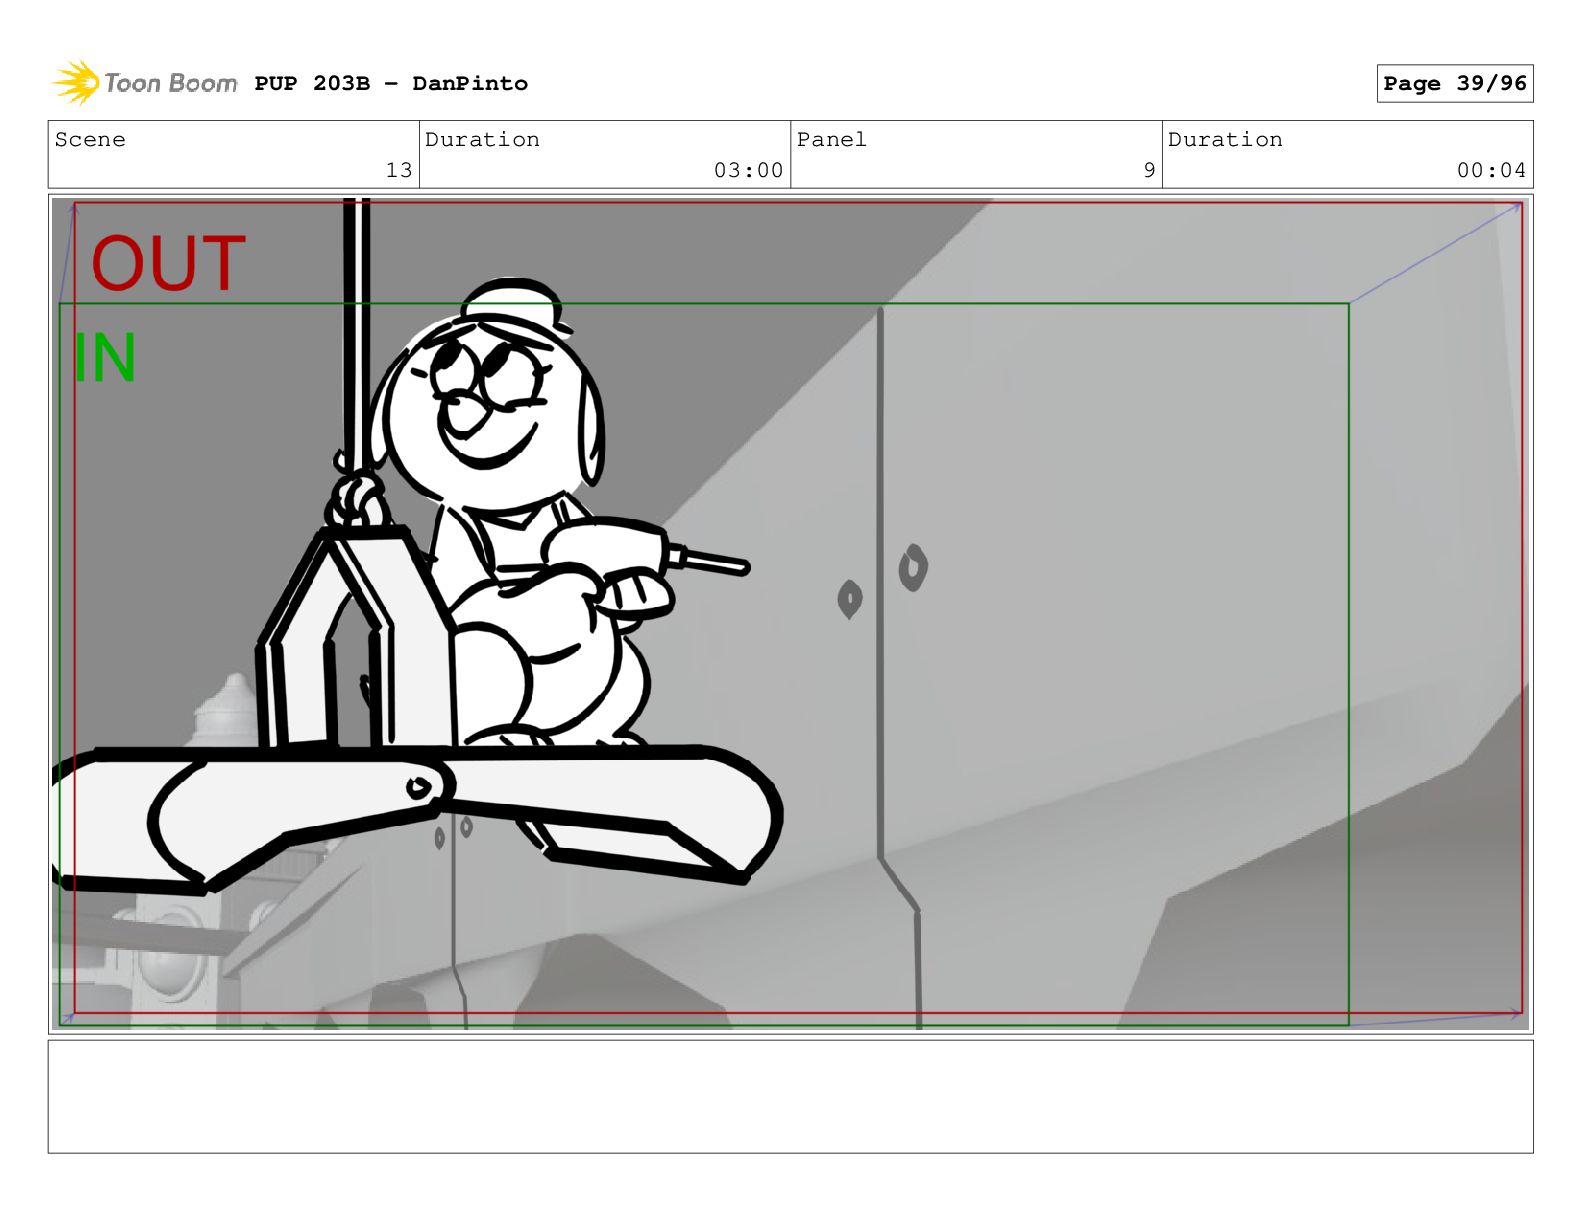
Task: Click the red 'OUT' camera label
Action: 168,264
